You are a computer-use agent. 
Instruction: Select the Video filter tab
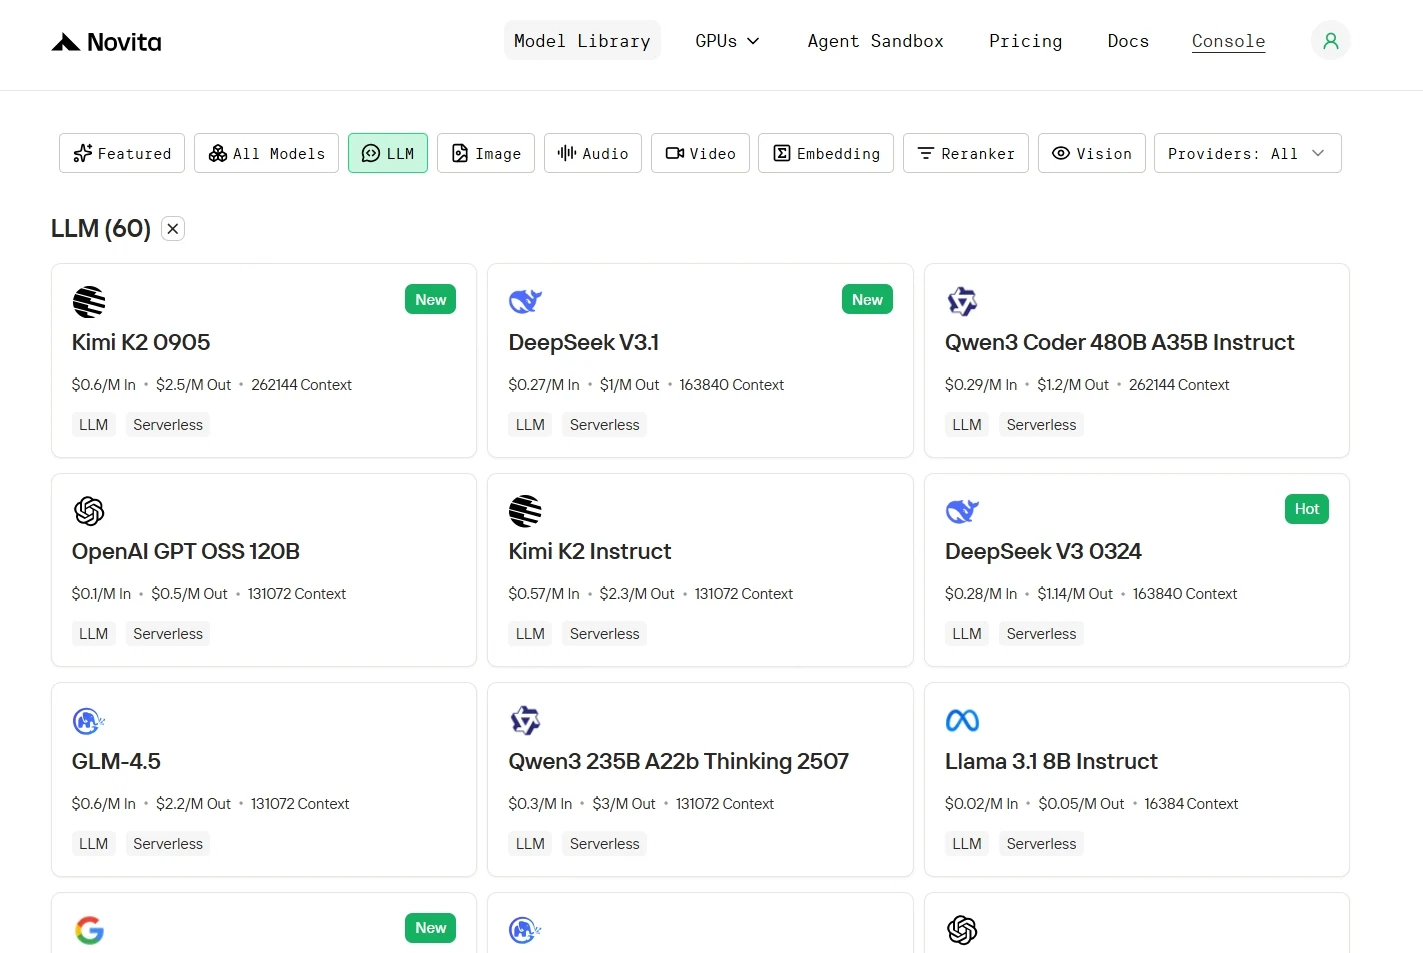click(x=700, y=153)
